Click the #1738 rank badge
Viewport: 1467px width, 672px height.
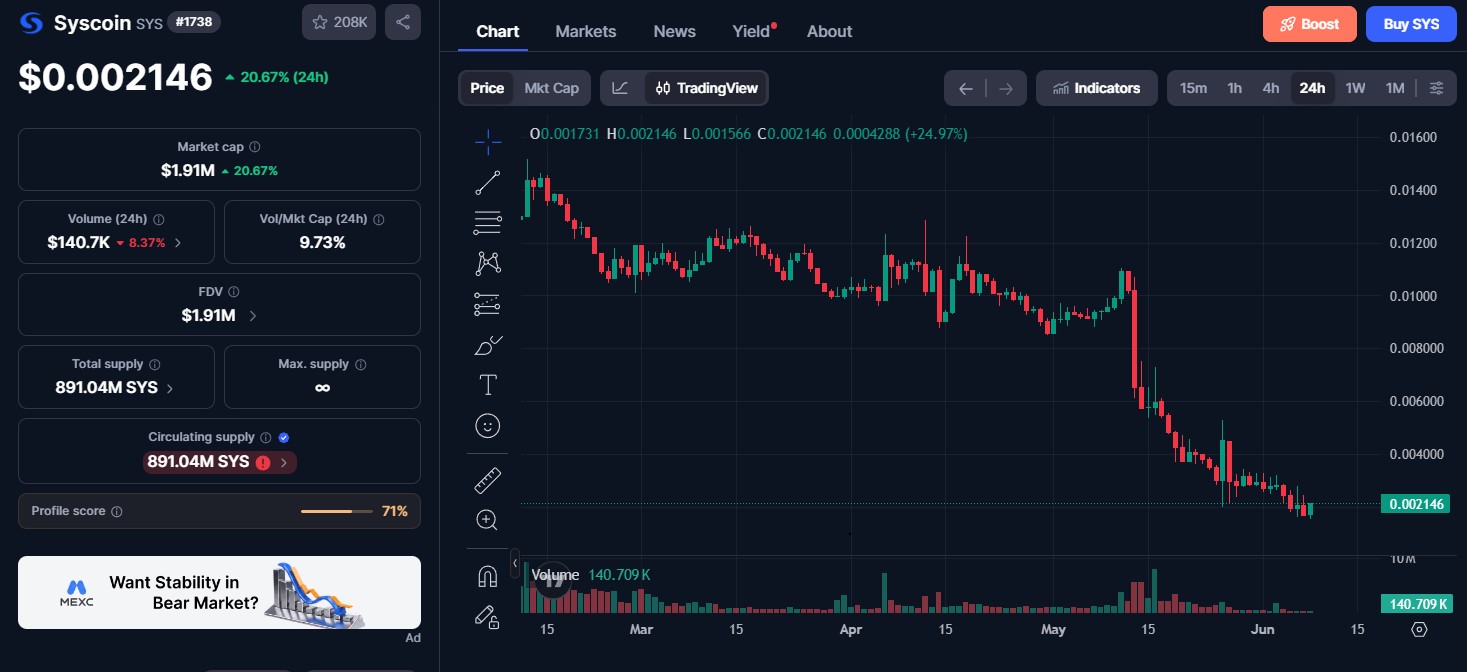click(x=194, y=22)
